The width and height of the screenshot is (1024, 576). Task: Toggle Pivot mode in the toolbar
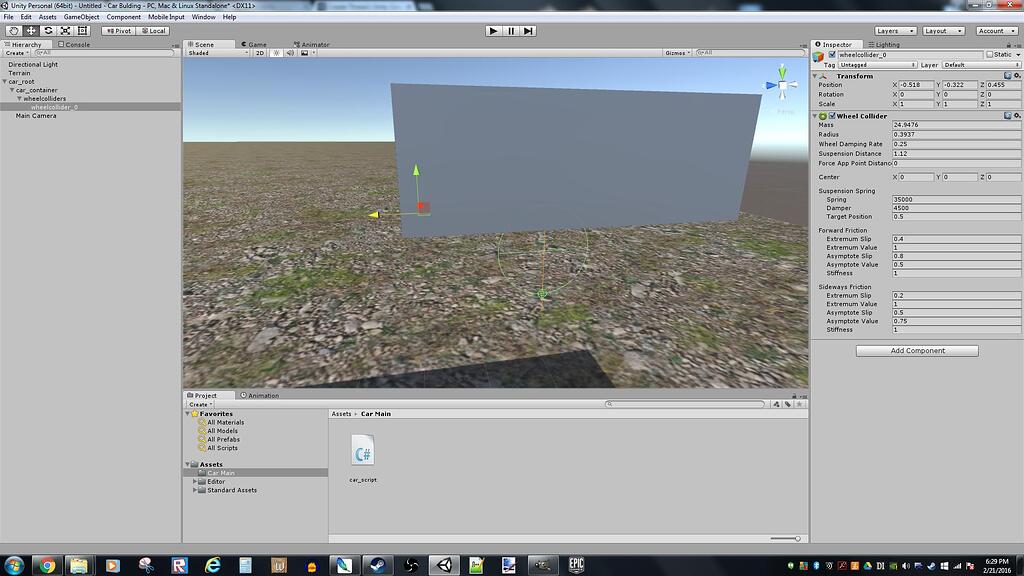(119, 30)
